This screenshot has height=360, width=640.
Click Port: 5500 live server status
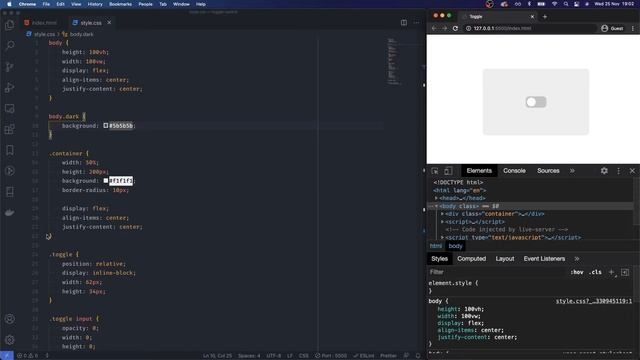pyautogui.click(x=331, y=356)
